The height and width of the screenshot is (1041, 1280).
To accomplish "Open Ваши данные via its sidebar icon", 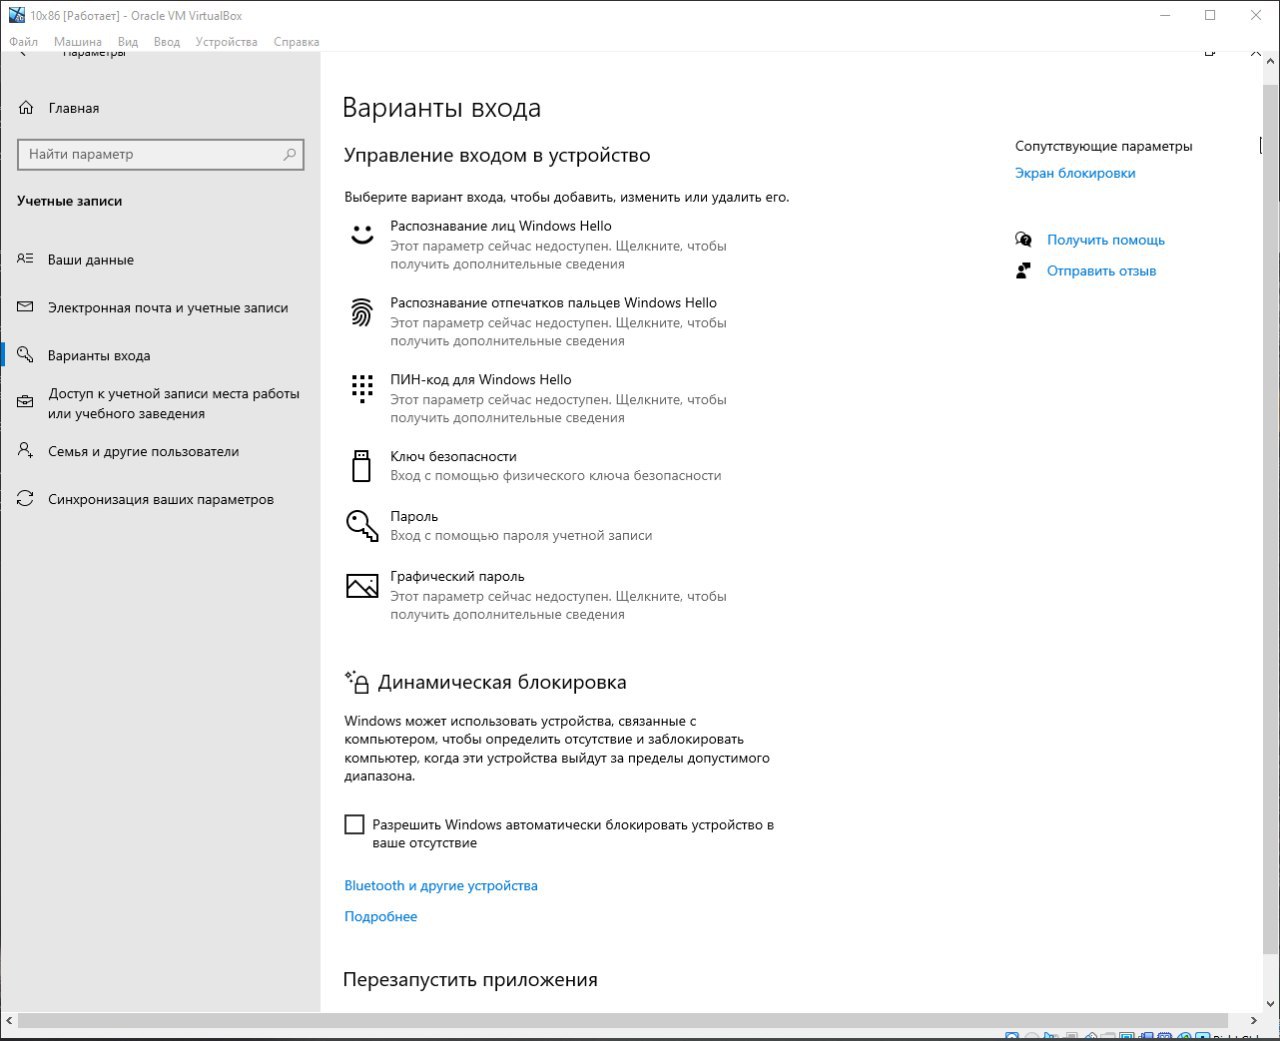I will [26, 259].
